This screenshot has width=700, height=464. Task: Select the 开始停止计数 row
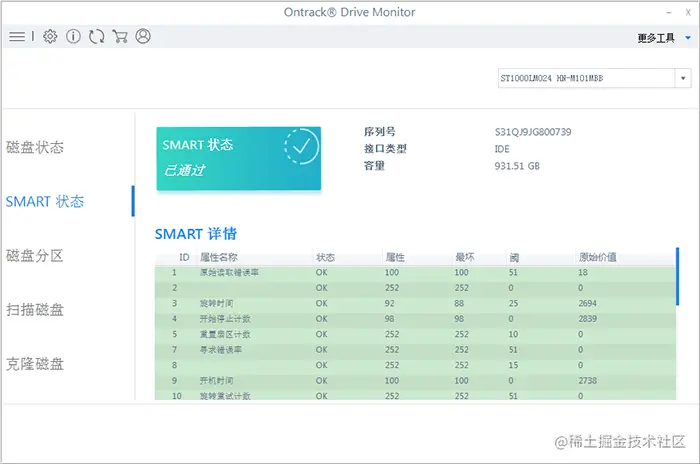click(x=415, y=319)
